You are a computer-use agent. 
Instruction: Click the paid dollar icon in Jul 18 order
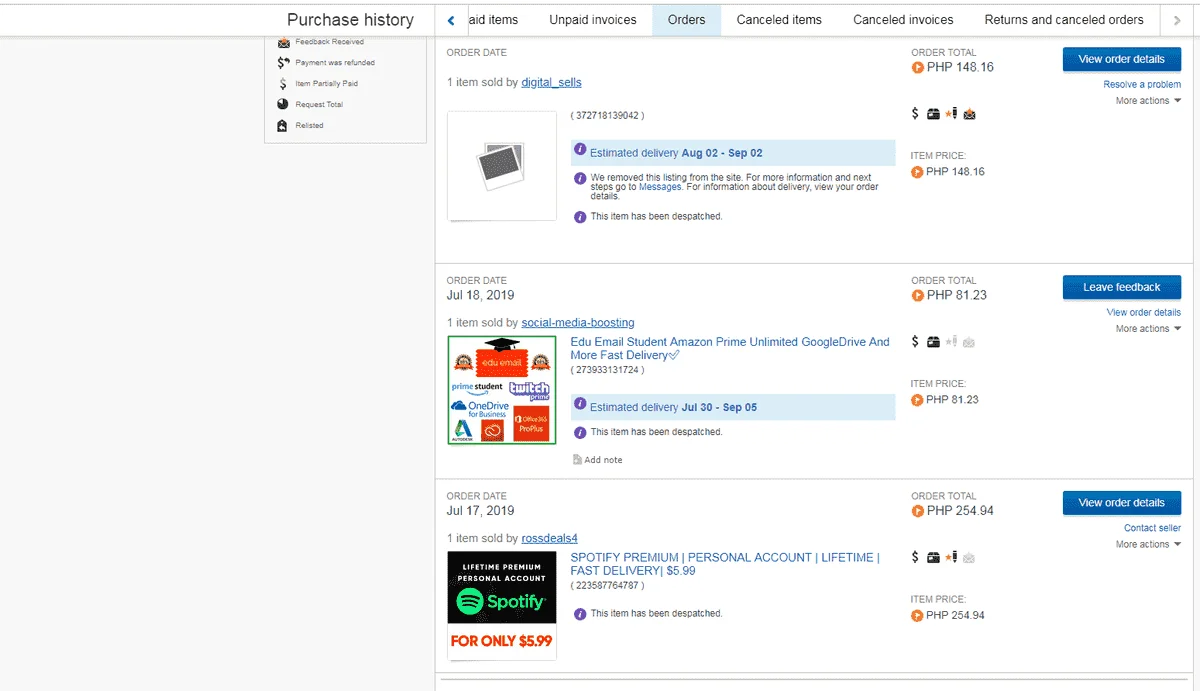(x=915, y=342)
